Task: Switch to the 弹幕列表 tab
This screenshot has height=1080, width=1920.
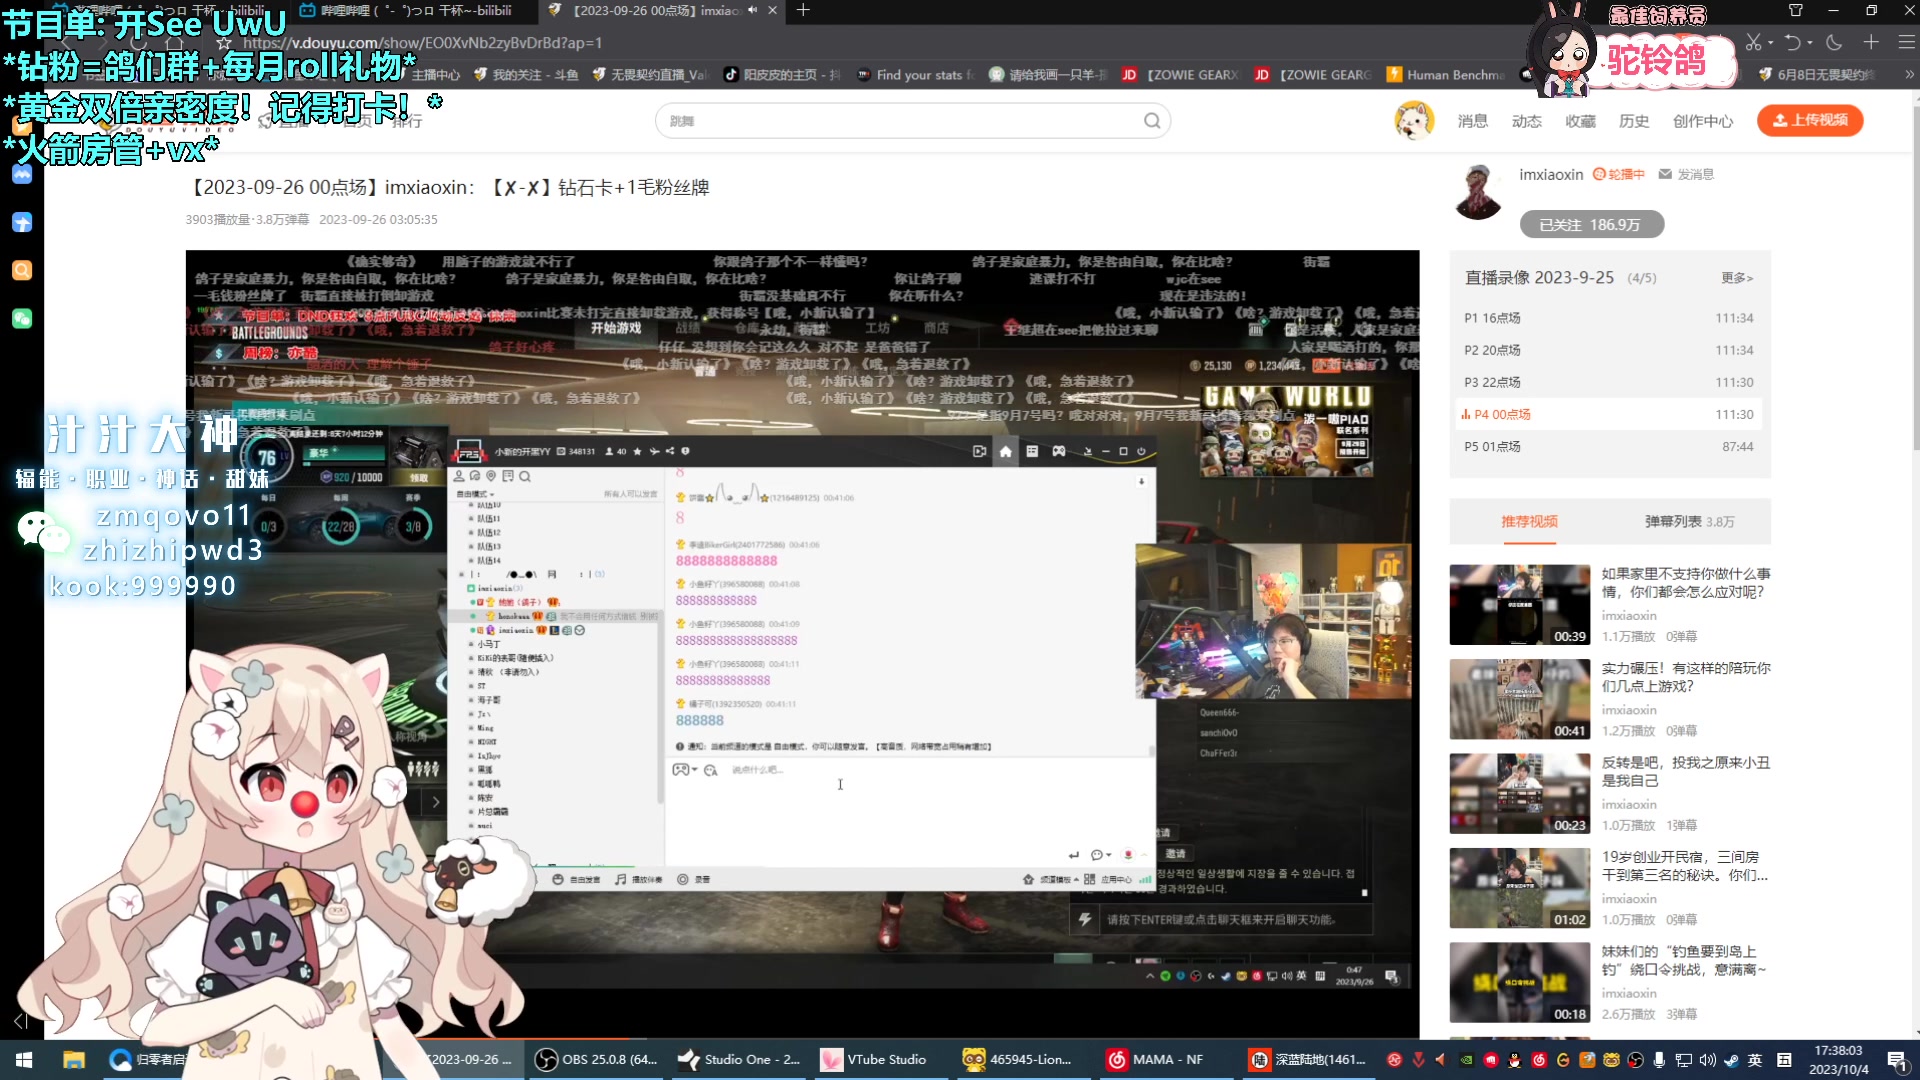Action: pyautogui.click(x=1689, y=521)
